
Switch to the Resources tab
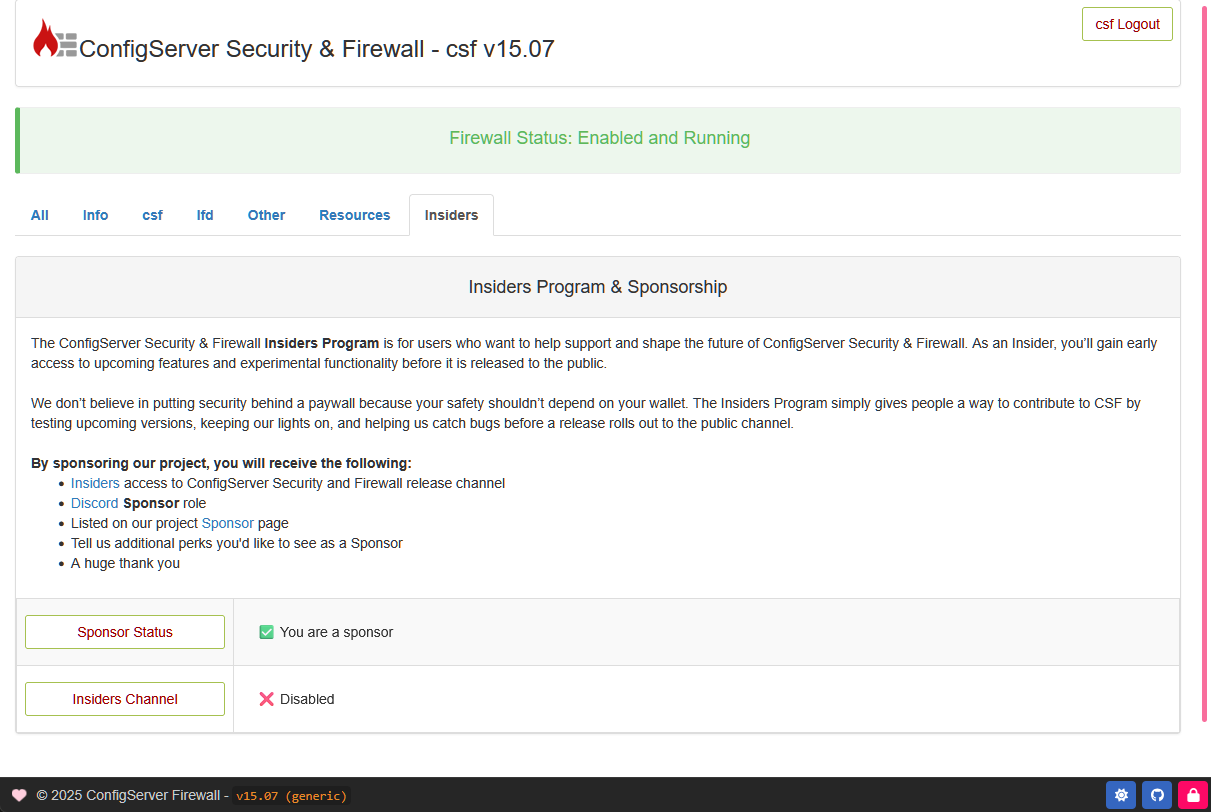point(355,215)
